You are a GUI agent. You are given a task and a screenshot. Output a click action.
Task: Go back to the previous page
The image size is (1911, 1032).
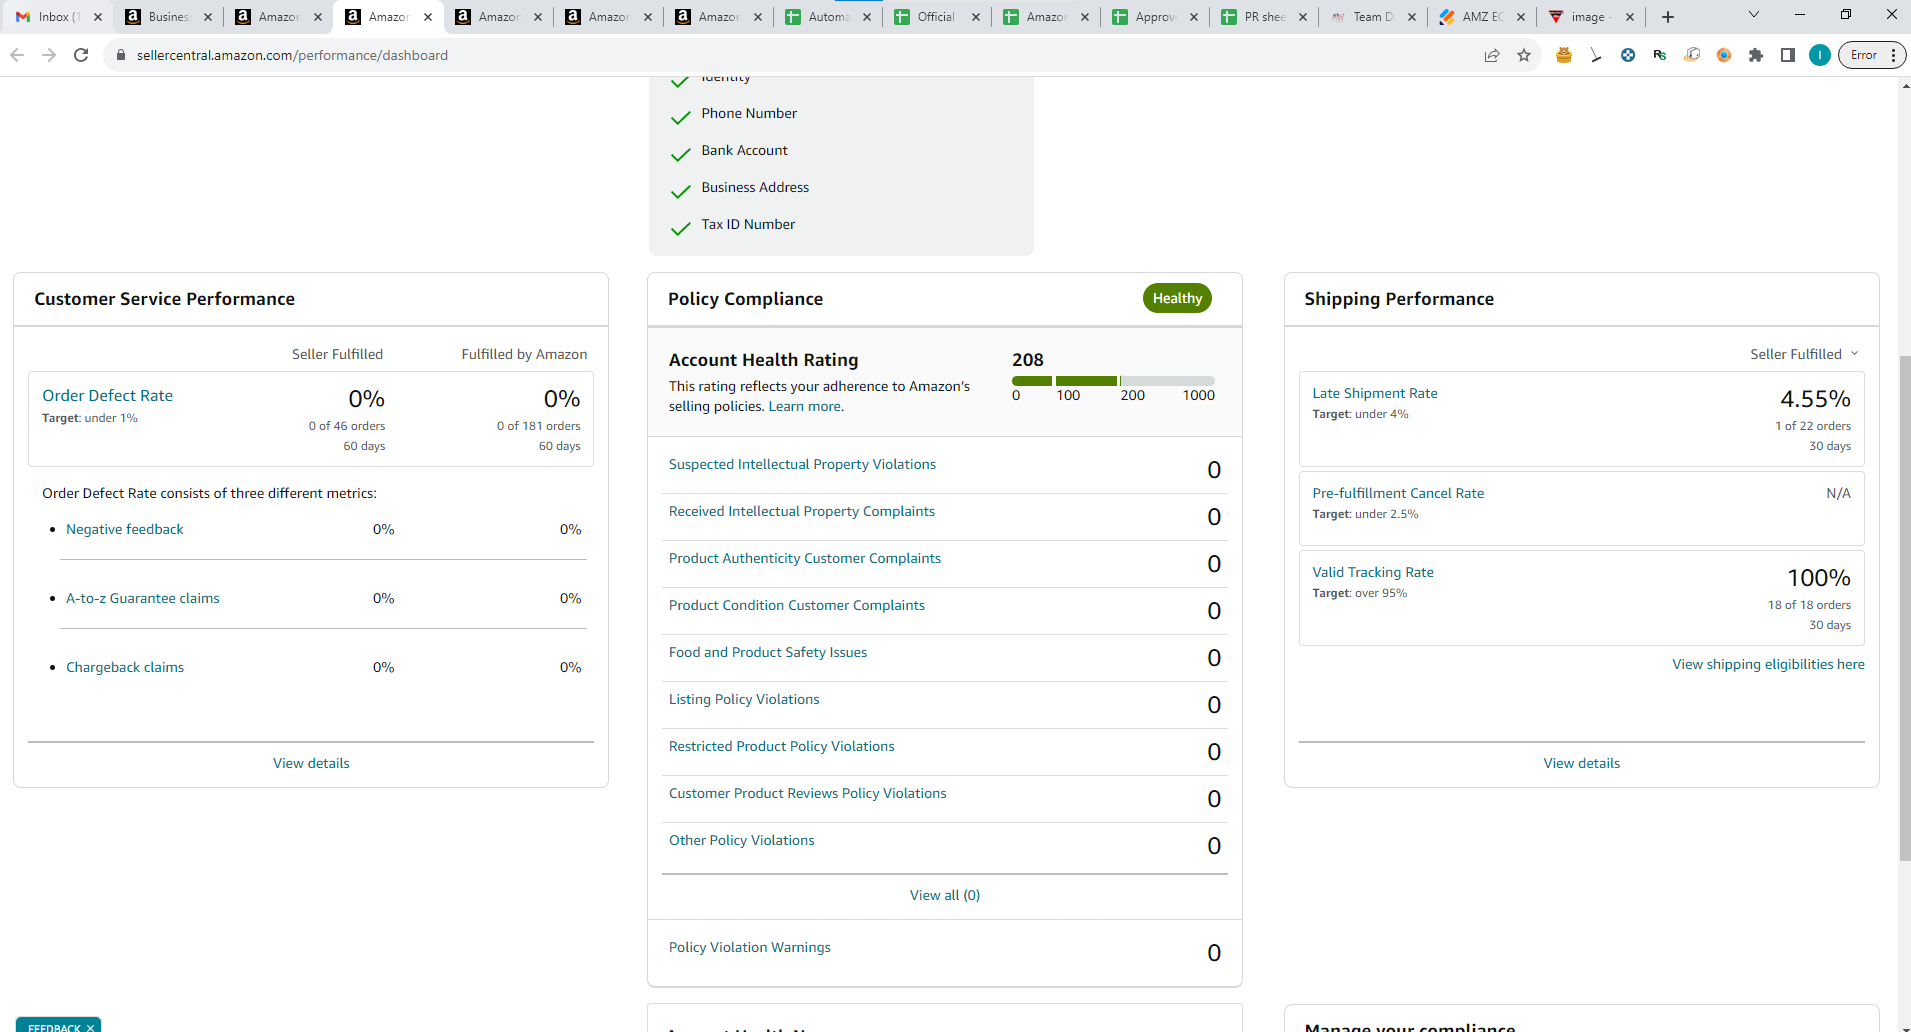17,55
